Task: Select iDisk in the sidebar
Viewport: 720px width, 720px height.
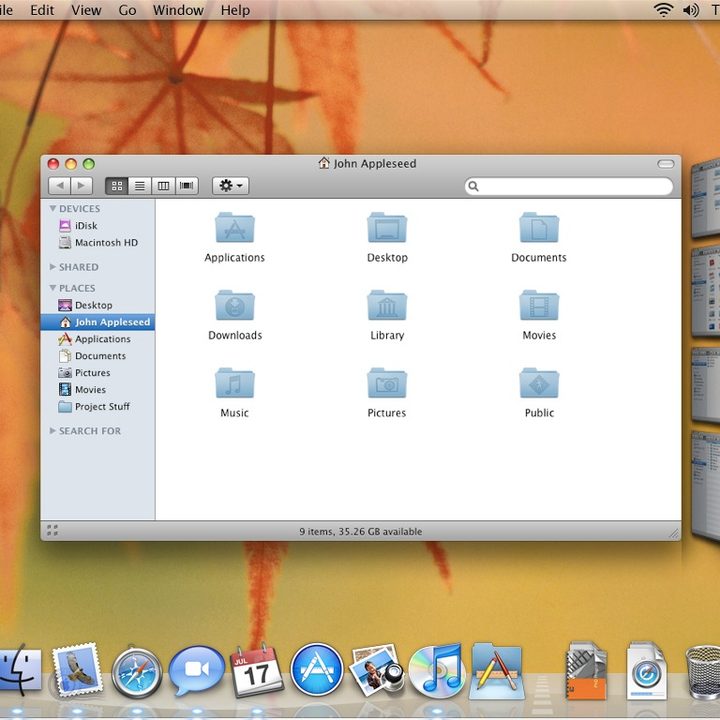Action: pyautogui.click(x=98, y=225)
